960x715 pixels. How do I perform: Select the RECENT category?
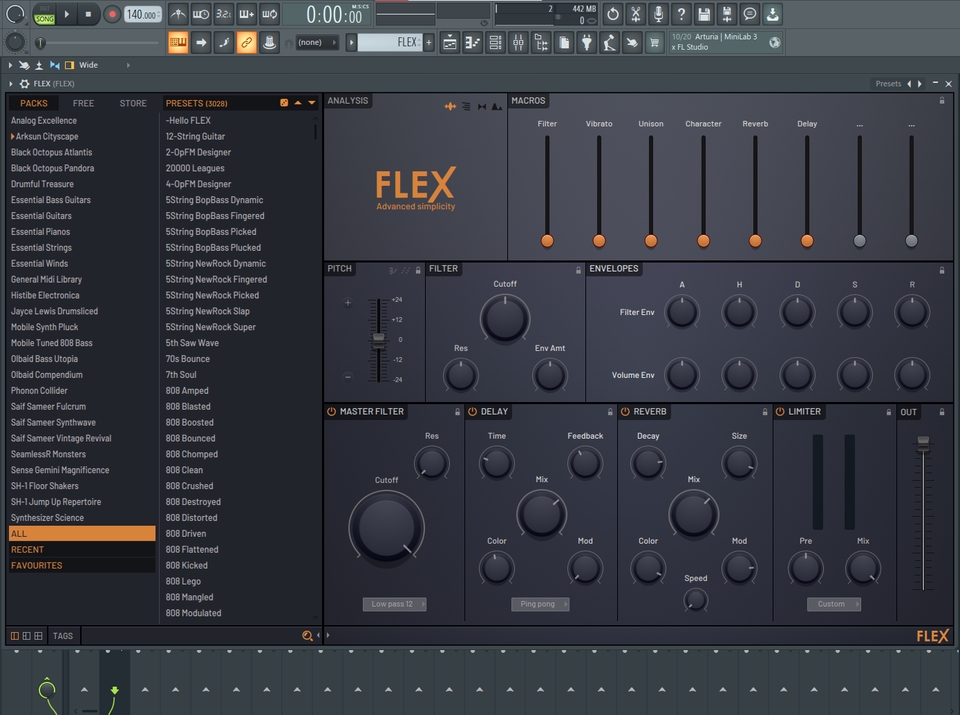click(x=82, y=549)
